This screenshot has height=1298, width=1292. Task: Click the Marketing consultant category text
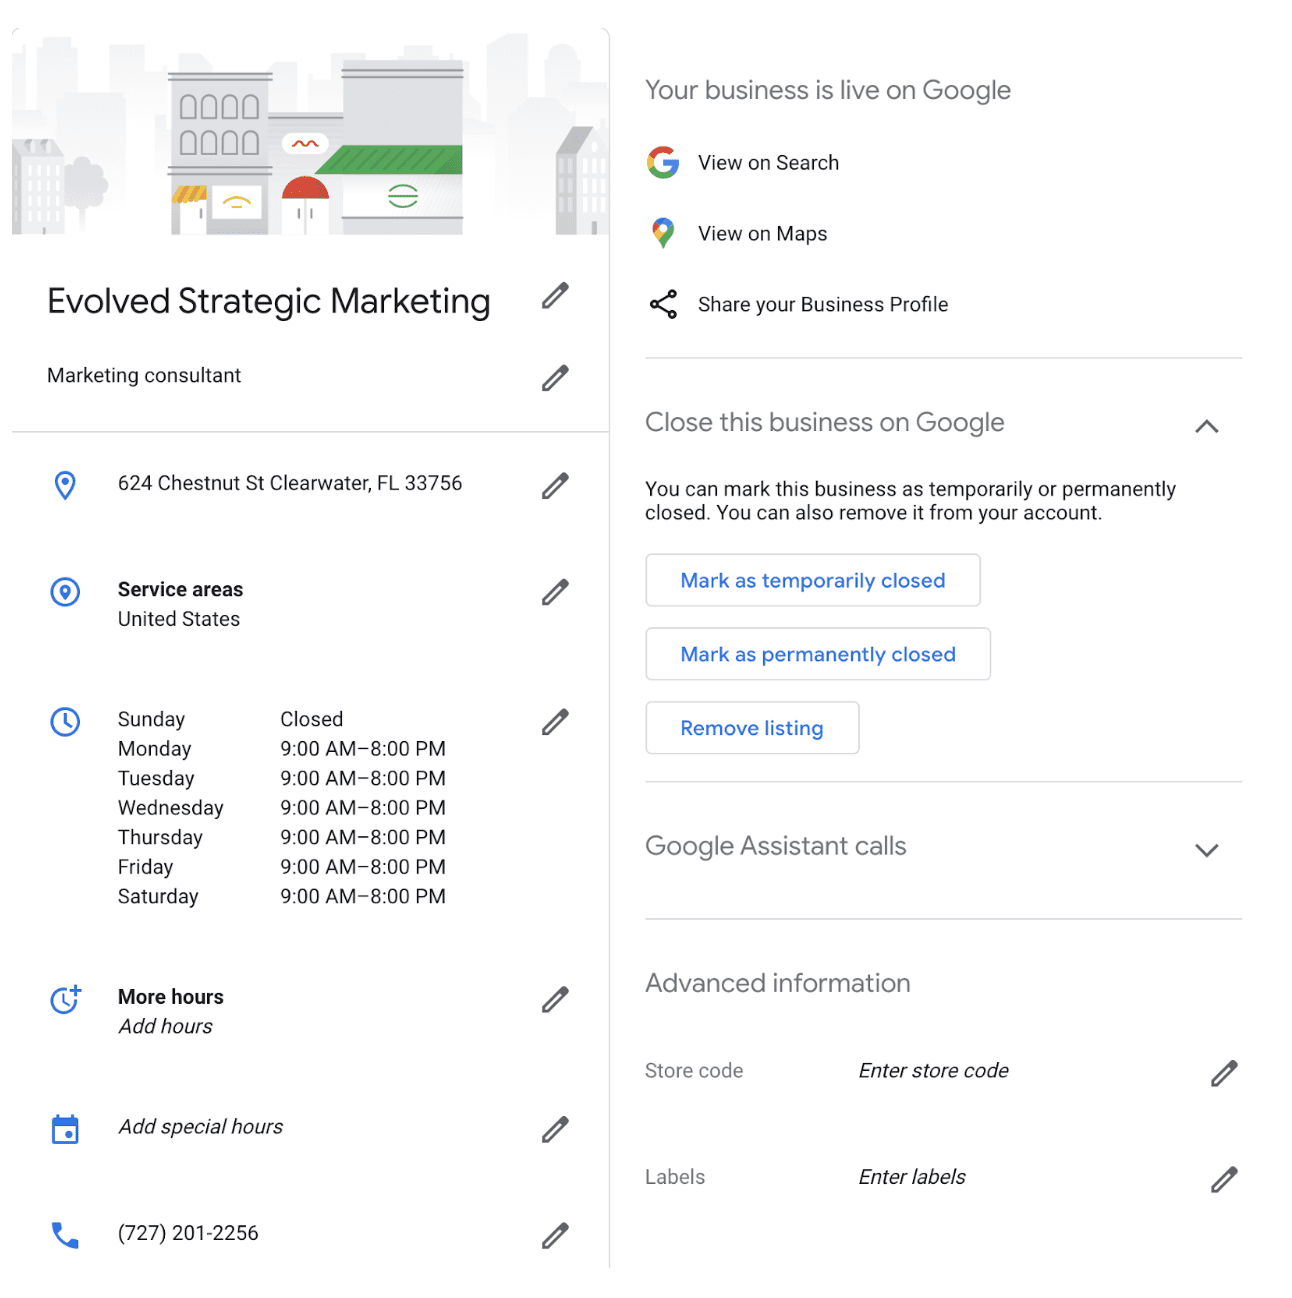(x=144, y=375)
